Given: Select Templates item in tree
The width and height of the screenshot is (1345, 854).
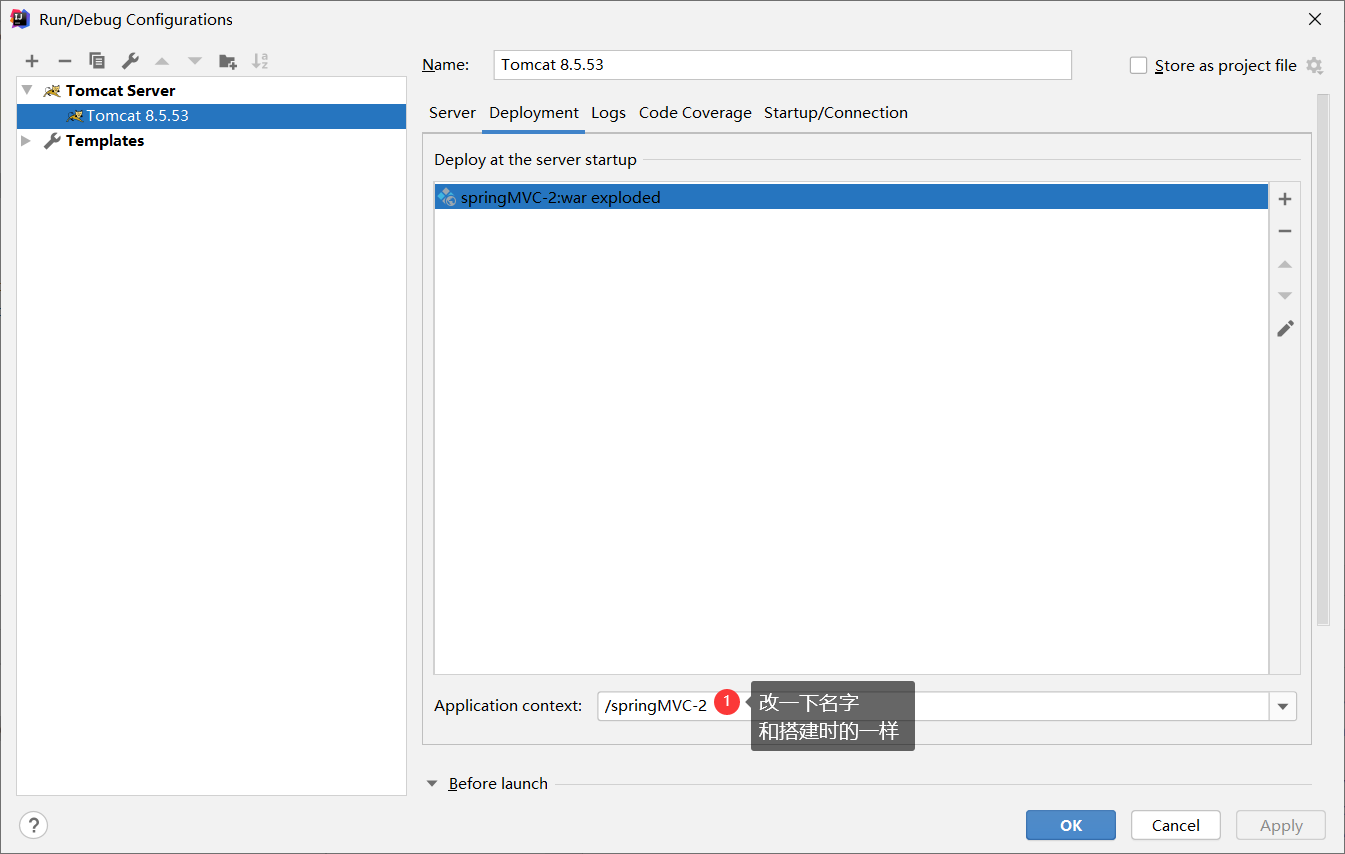Looking at the screenshot, I should (211, 141).
